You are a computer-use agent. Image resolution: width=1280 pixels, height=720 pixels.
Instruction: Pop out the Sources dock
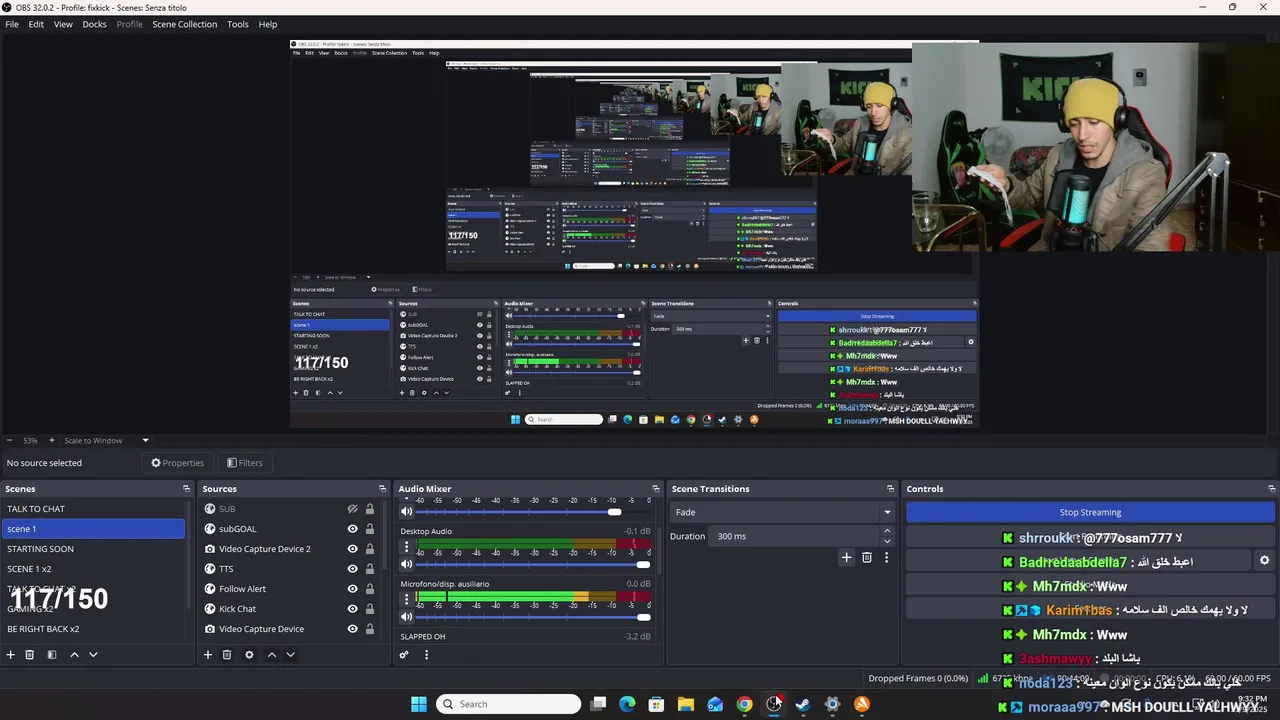coord(382,489)
